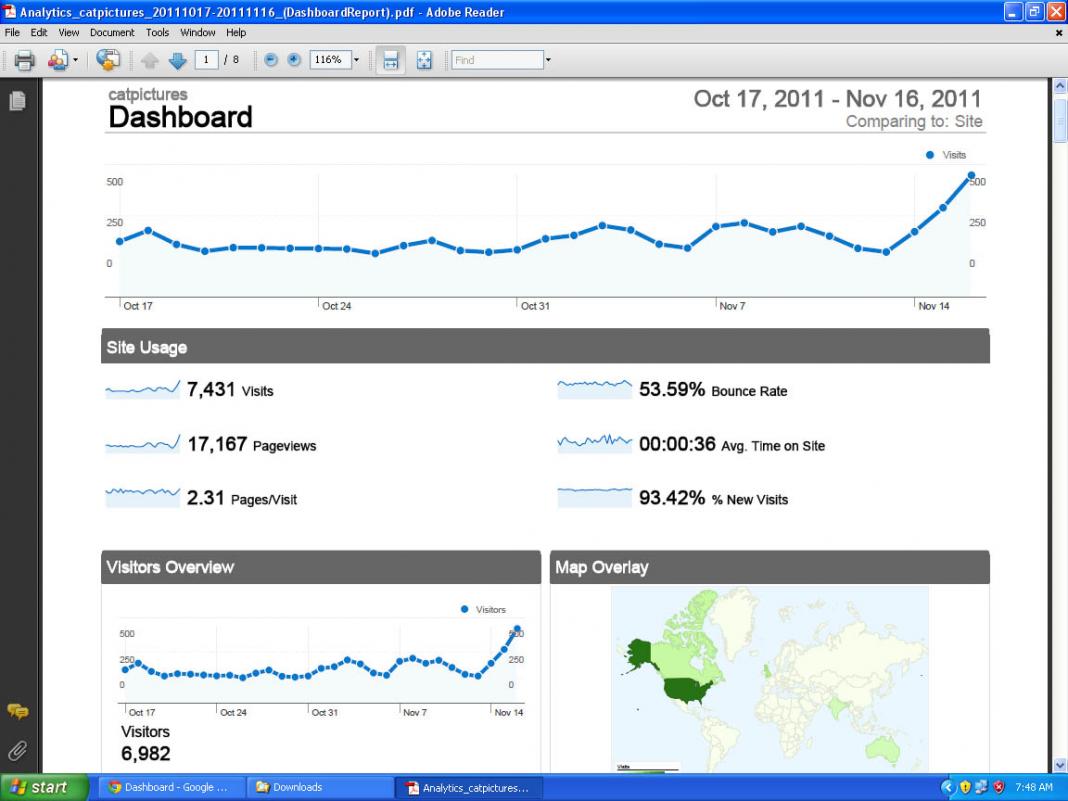Click the world map overlay image
Viewport: 1068px width, 801px height.
click(x=770, y=679)
